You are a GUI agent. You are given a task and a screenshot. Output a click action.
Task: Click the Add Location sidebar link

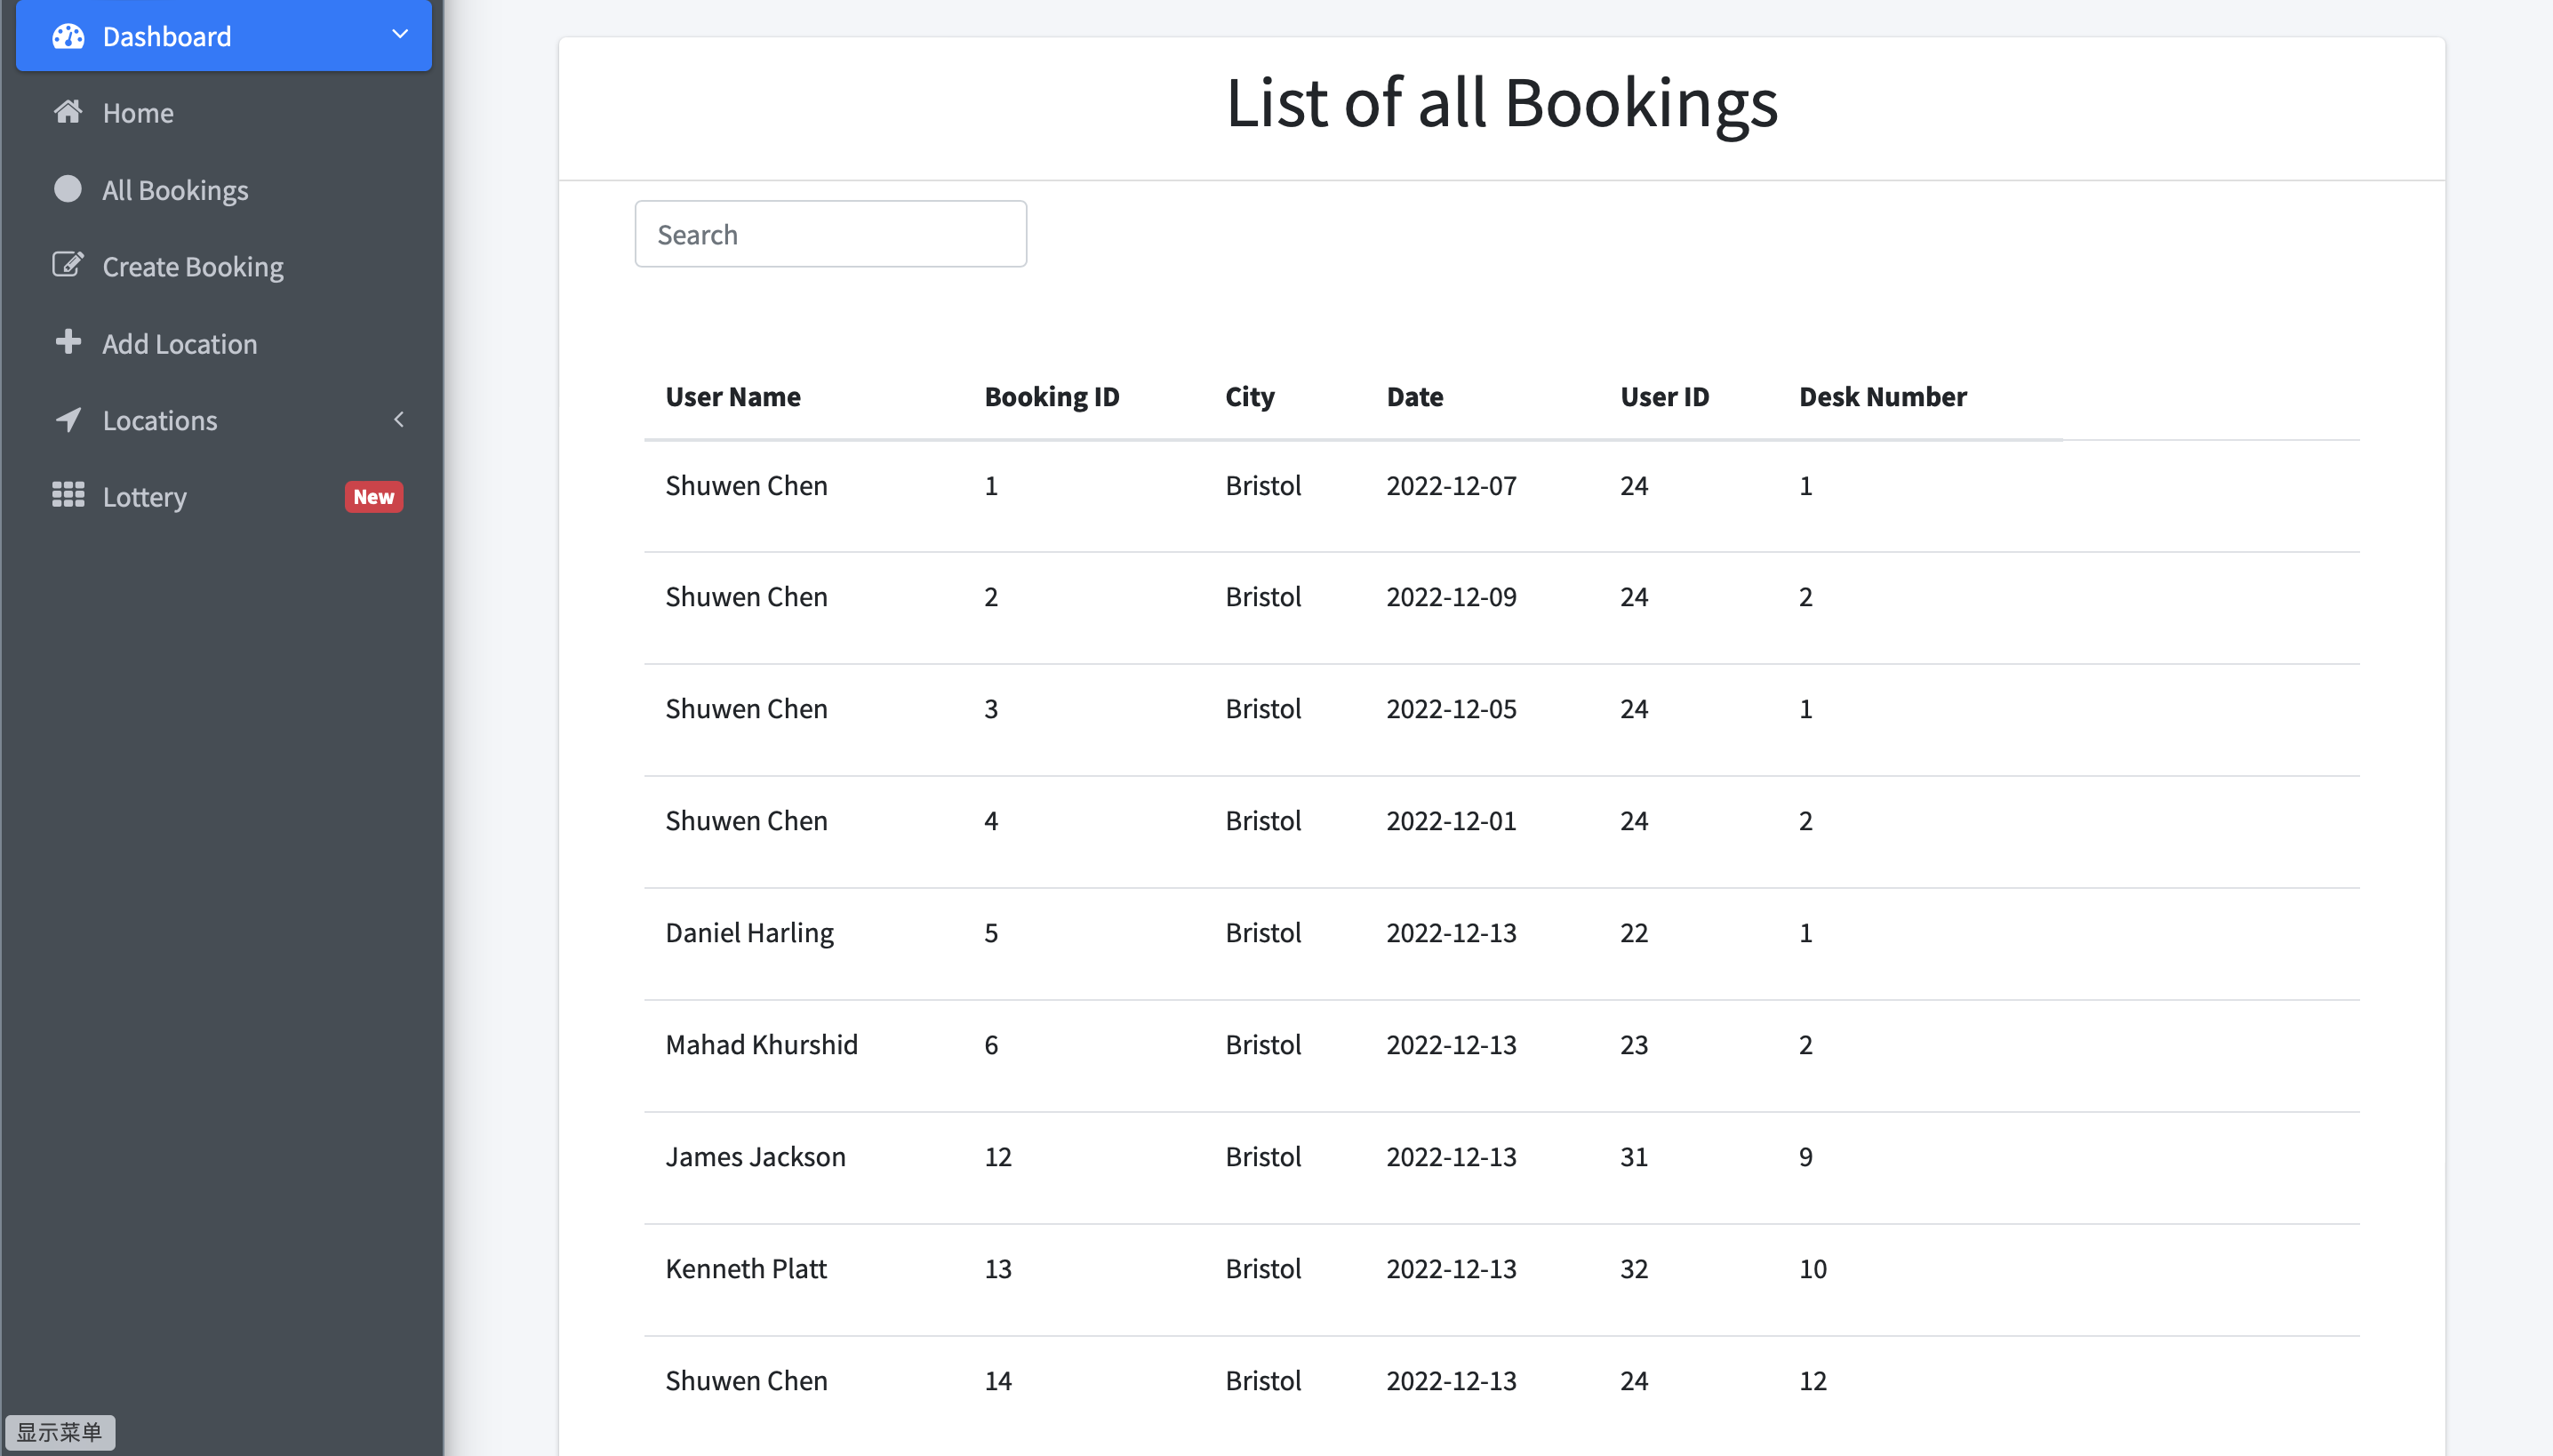point(178,342)
